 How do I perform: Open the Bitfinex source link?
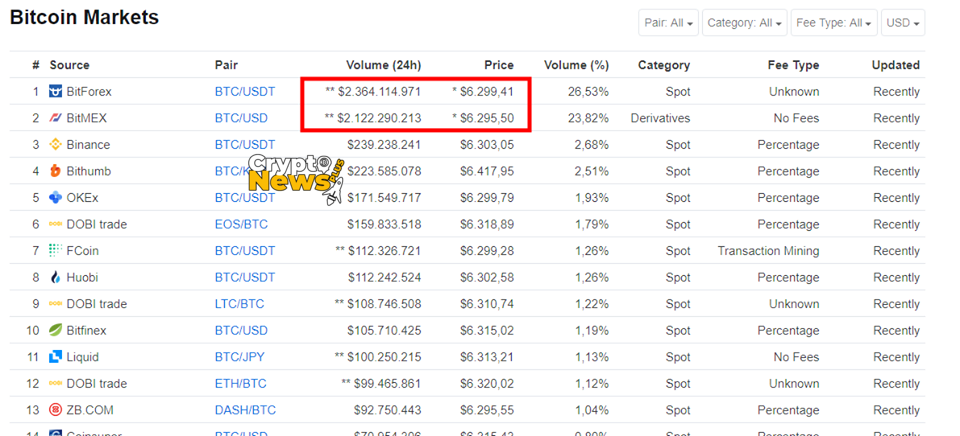point(86,330)
